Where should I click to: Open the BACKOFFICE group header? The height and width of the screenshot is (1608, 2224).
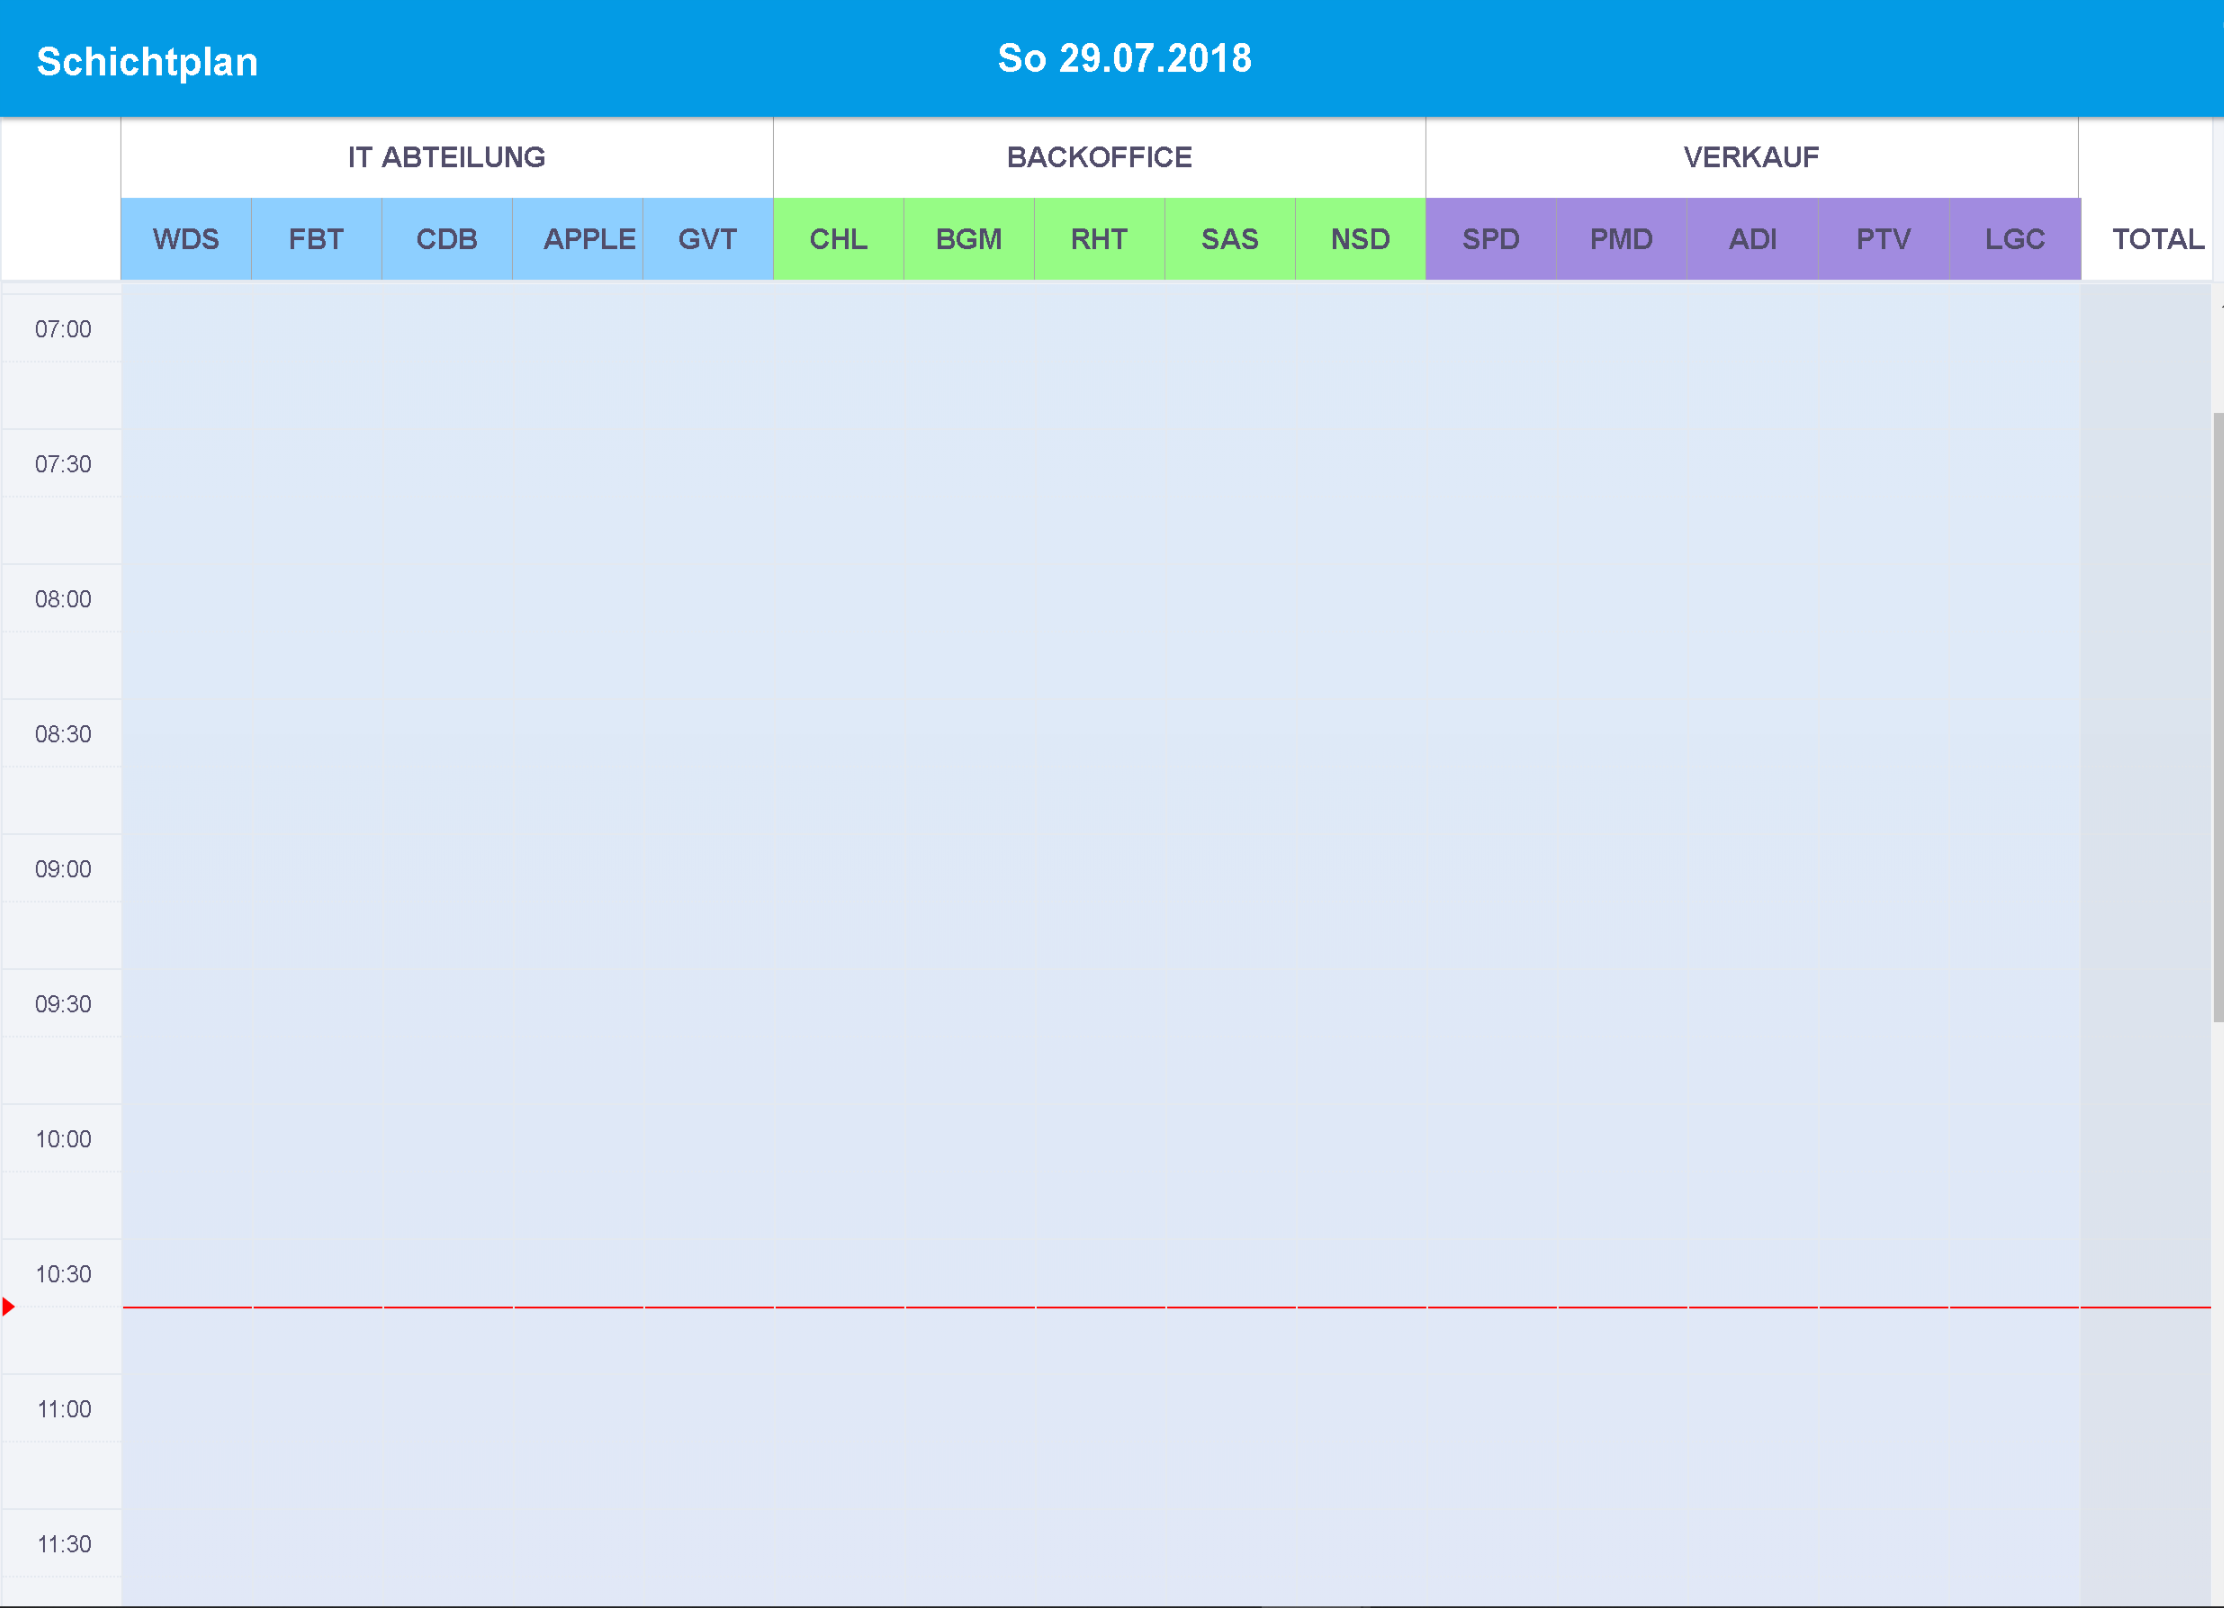coord(1098,156)
